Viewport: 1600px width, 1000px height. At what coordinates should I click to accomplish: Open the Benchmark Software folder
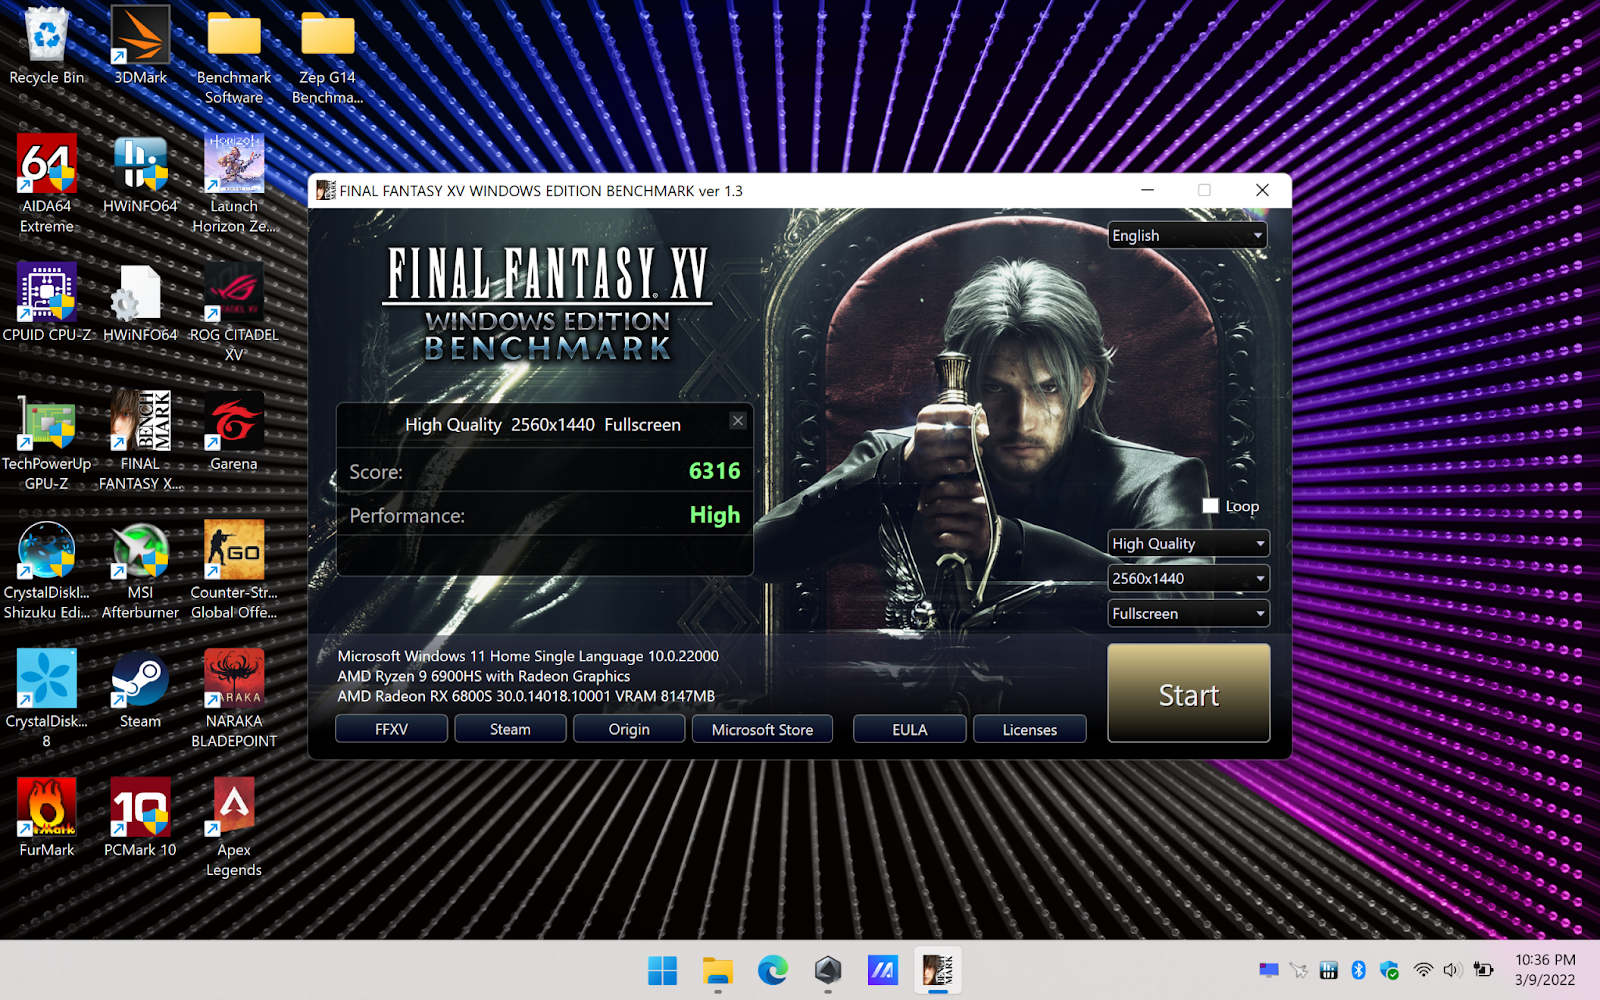tap(234, 56)
